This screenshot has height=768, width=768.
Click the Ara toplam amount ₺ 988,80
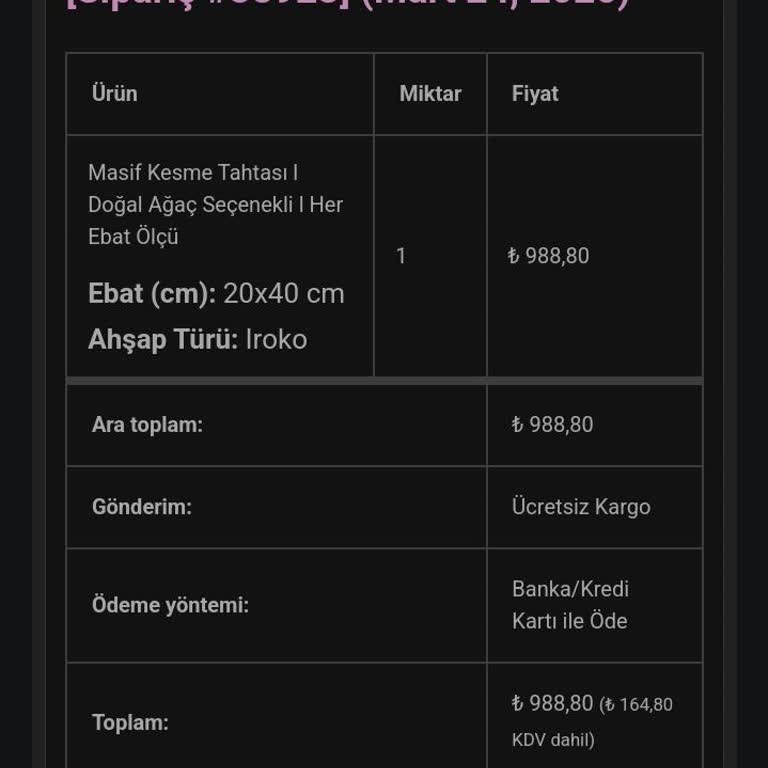[x=553, y=425]
